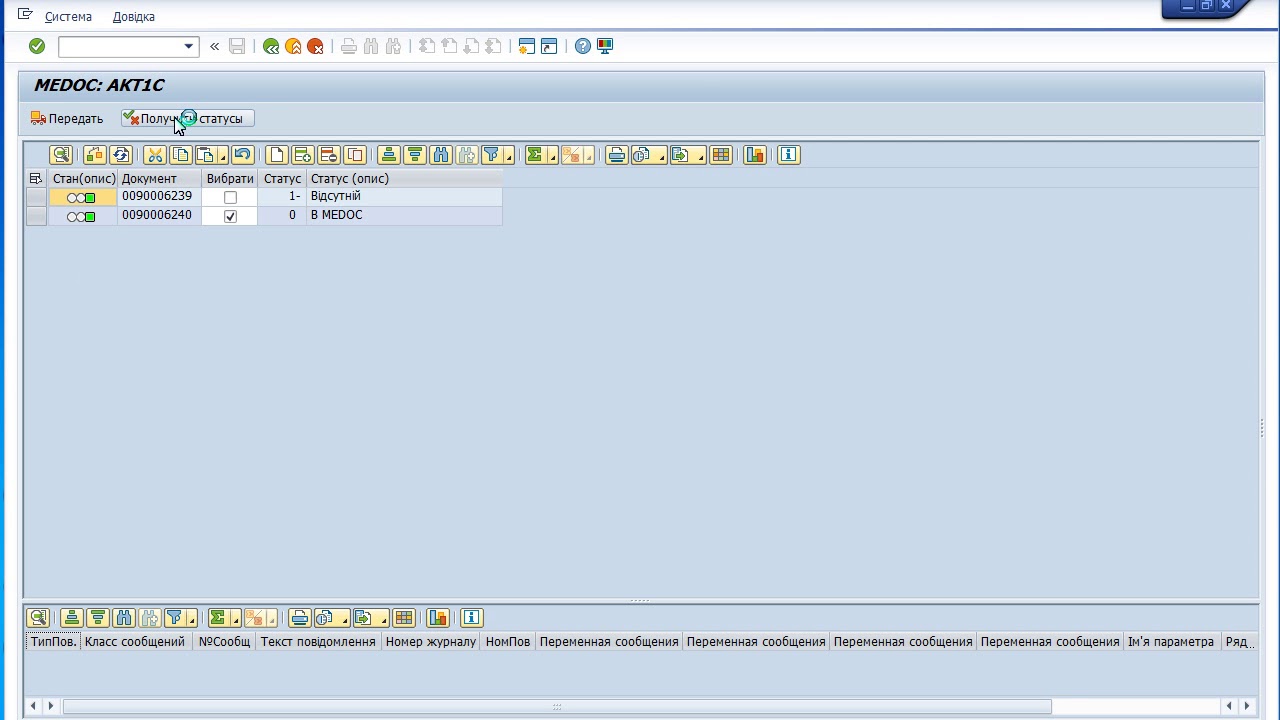Click document number 0090006239 cell
Screen dimensions: 1280x720
[x=159, y=197]
